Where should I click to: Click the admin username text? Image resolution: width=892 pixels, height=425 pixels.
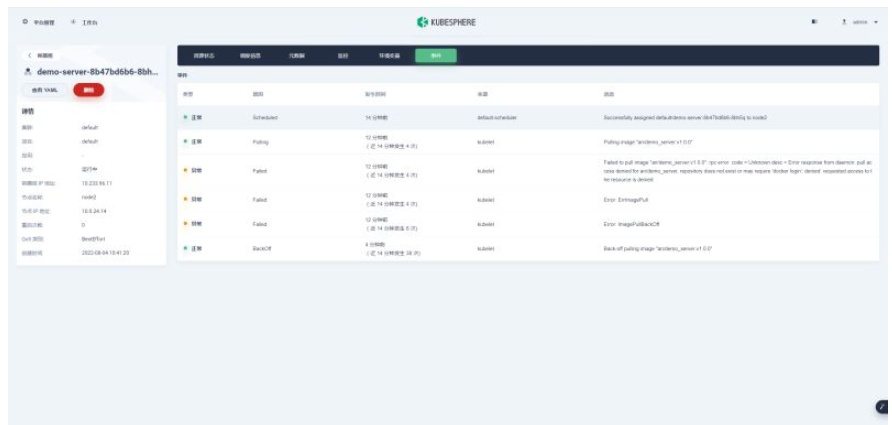coord(860,22)
